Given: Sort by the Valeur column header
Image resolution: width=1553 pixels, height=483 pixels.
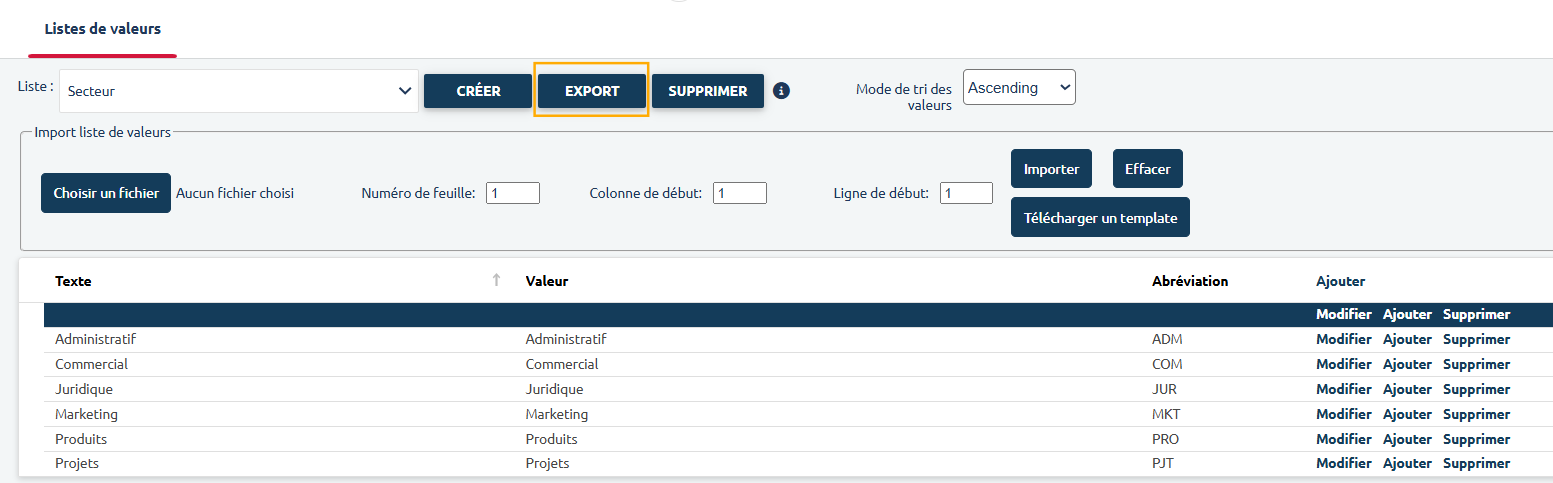Looking at the screenshot, I should (x=547, y=281).
